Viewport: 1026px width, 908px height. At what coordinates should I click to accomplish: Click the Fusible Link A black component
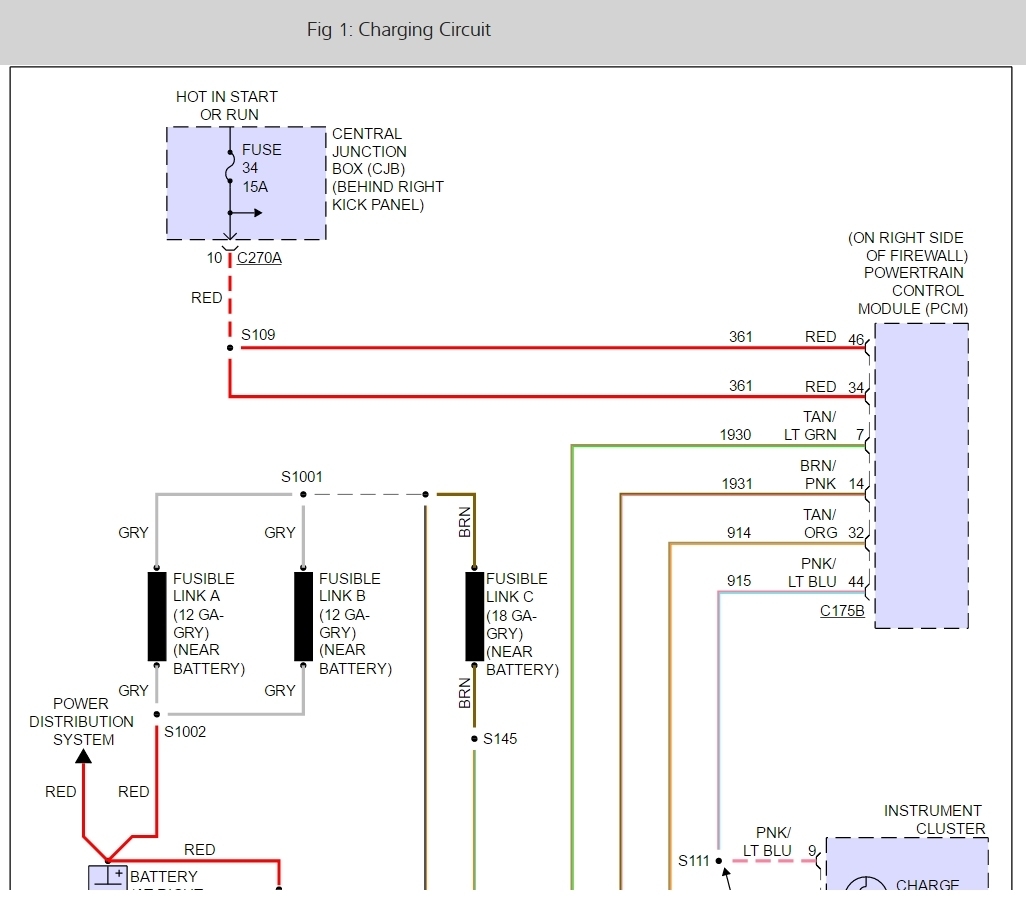pos(157,616)
